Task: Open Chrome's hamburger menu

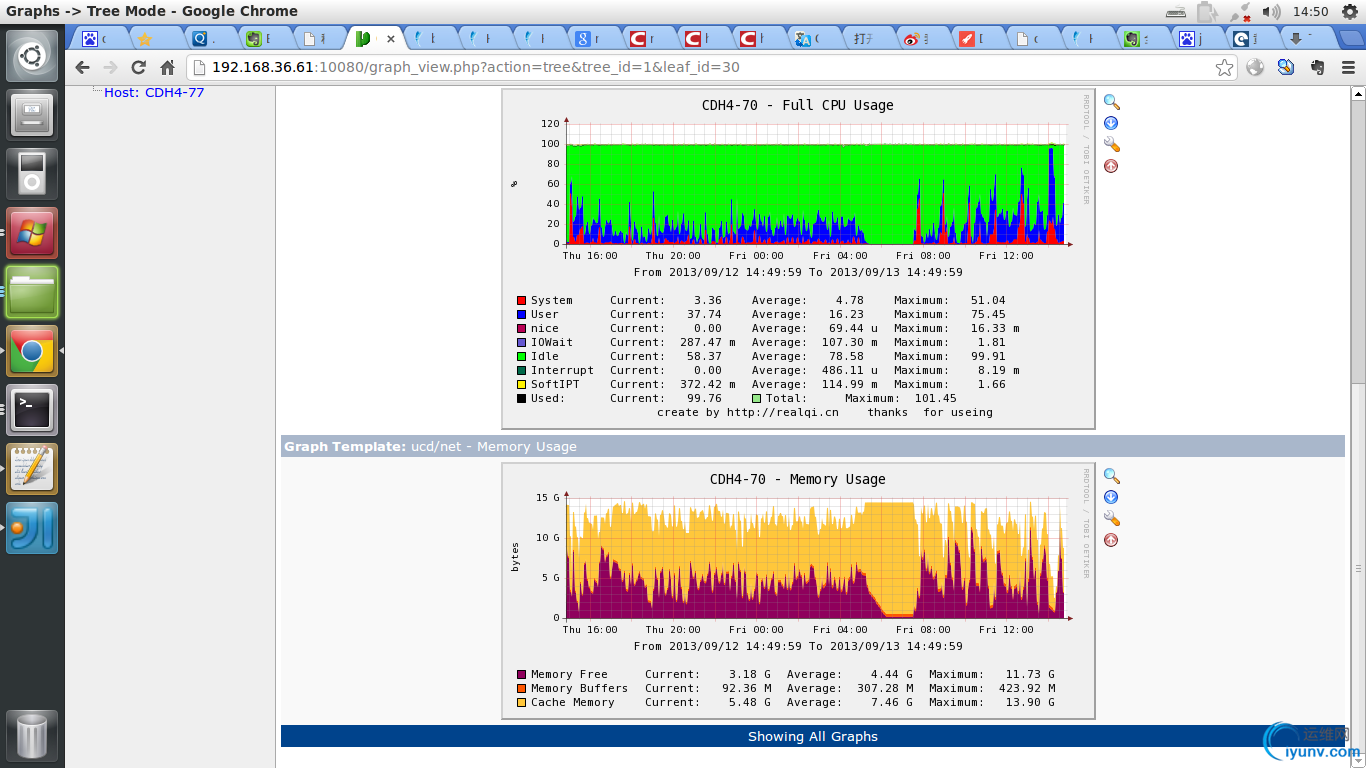Action: click(x=1348, y=67)
